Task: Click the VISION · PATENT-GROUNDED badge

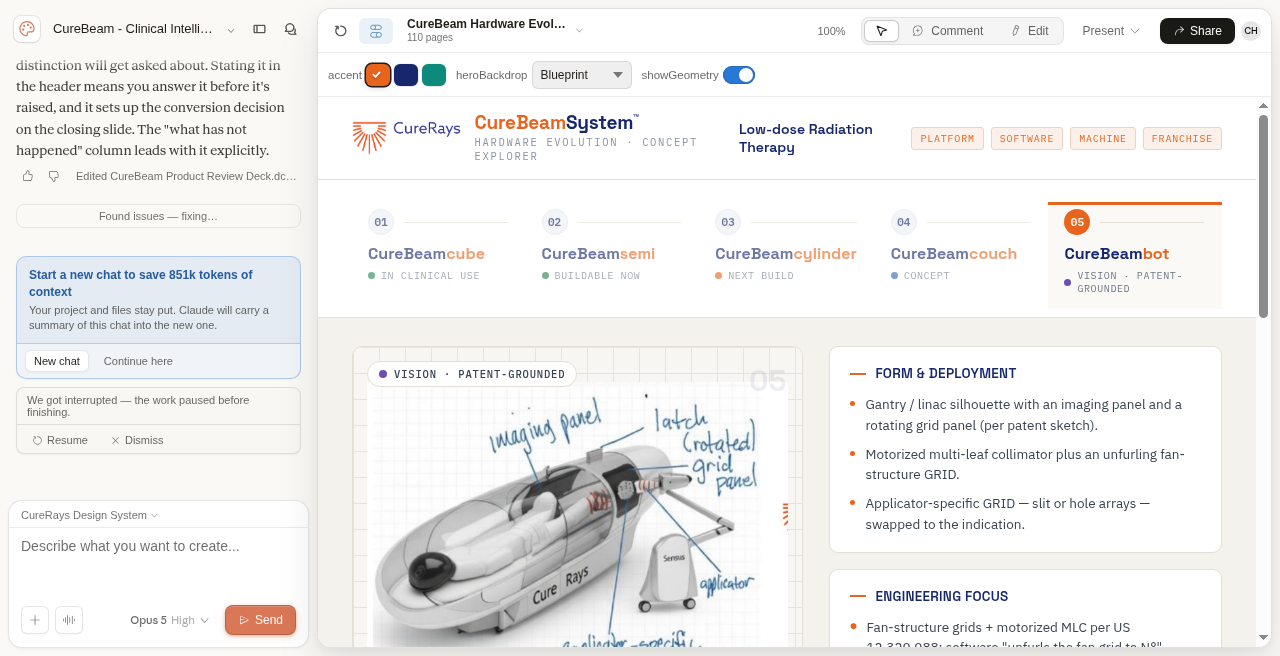Action: pyautogui.click(x=472, y=374)
